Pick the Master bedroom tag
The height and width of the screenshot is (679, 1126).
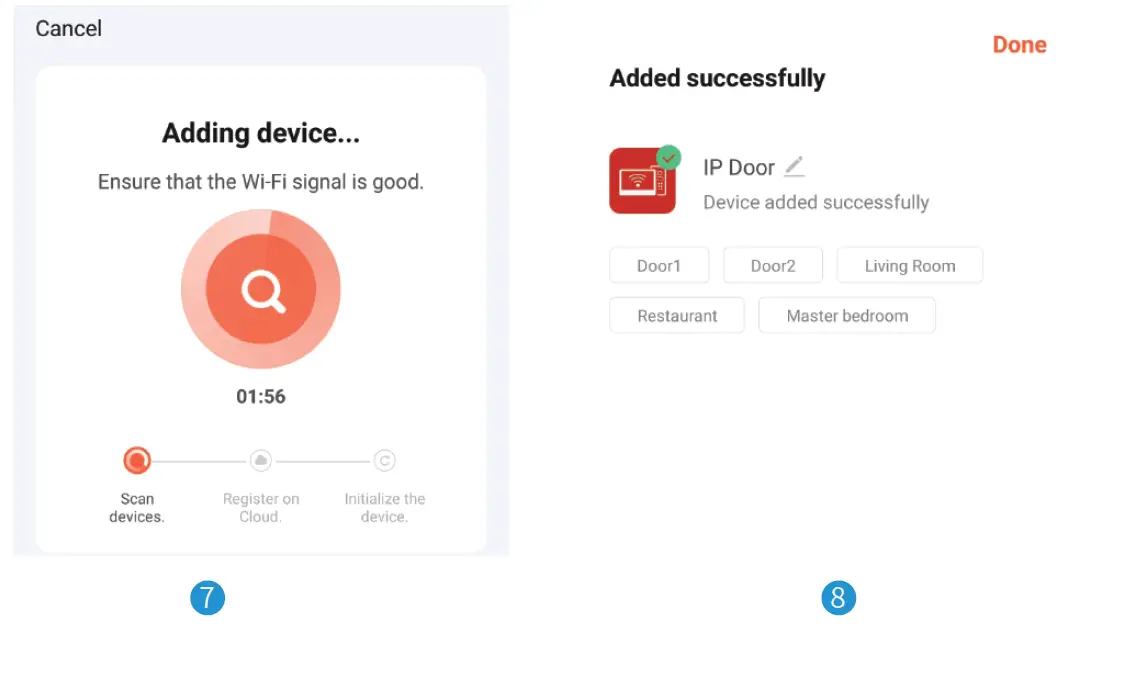(x=847, y=316)
